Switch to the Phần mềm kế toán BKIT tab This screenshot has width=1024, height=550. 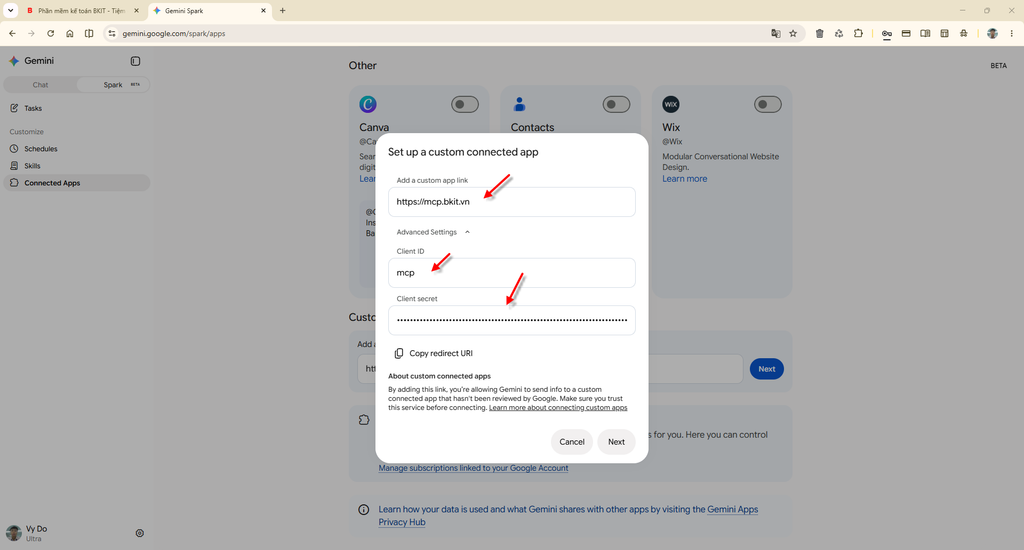tap(82, 10)
